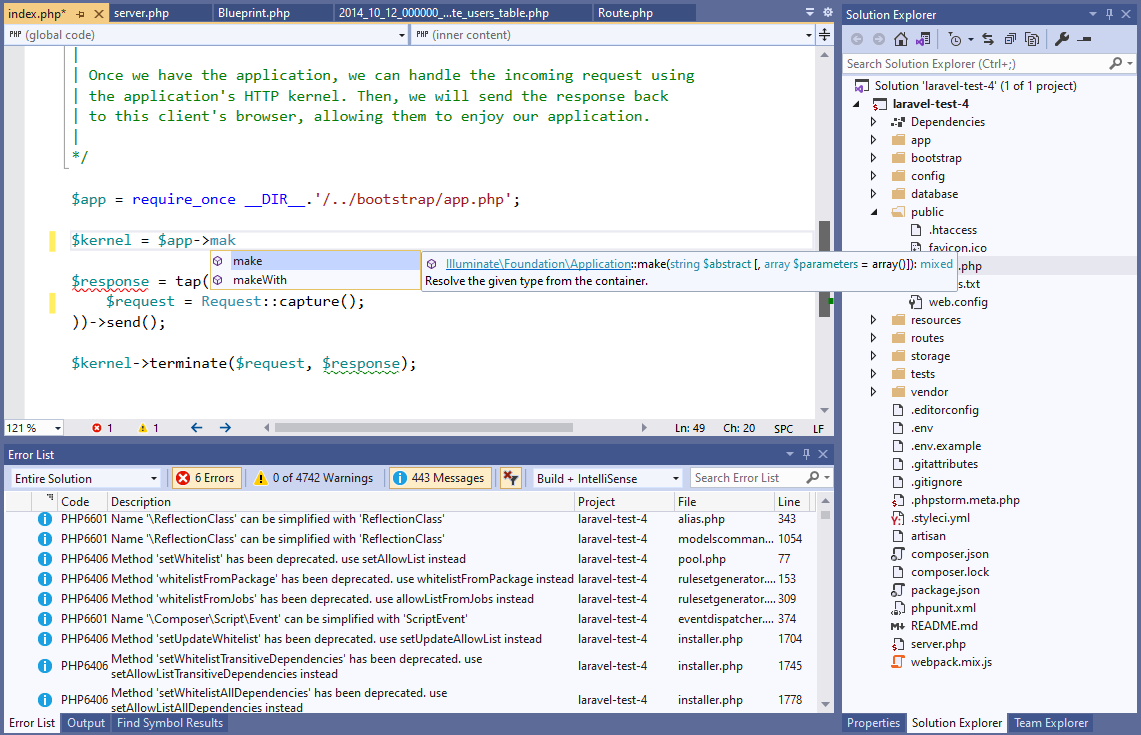This screenshot has width=1141, height=735.
Task: Pin the Error List panel
Action: [806, 454]
